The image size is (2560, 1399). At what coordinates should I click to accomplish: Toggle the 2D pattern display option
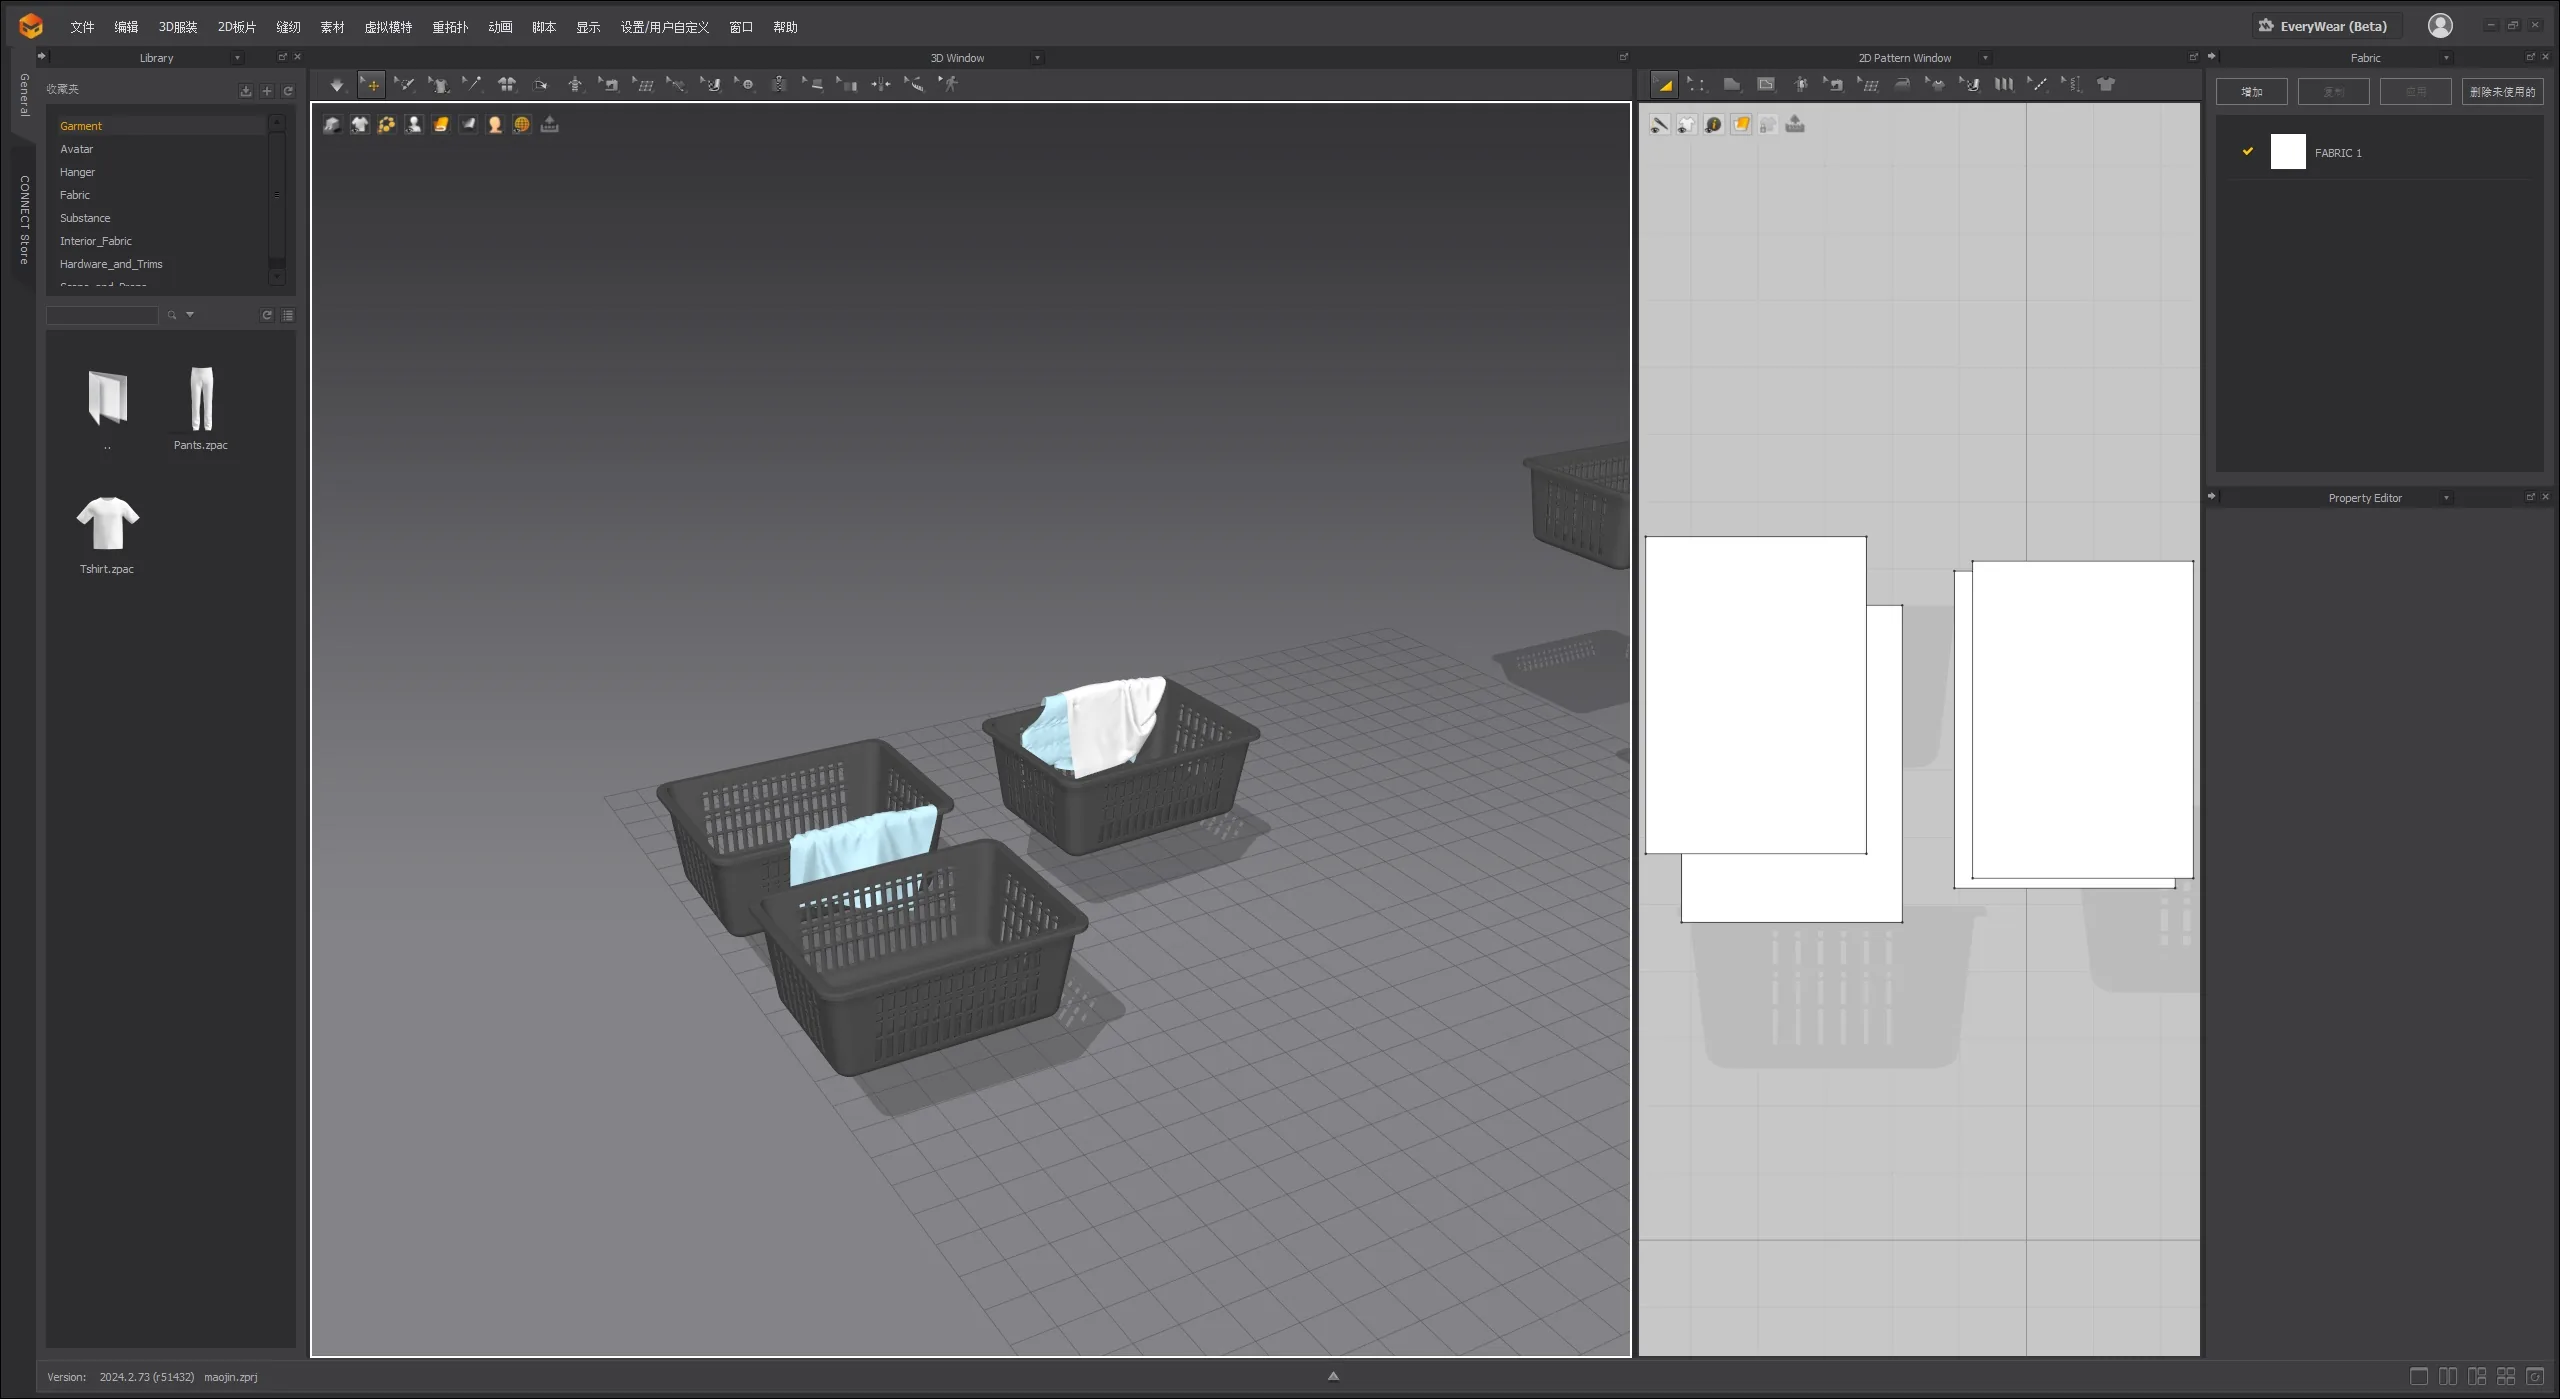[1687, 124]
